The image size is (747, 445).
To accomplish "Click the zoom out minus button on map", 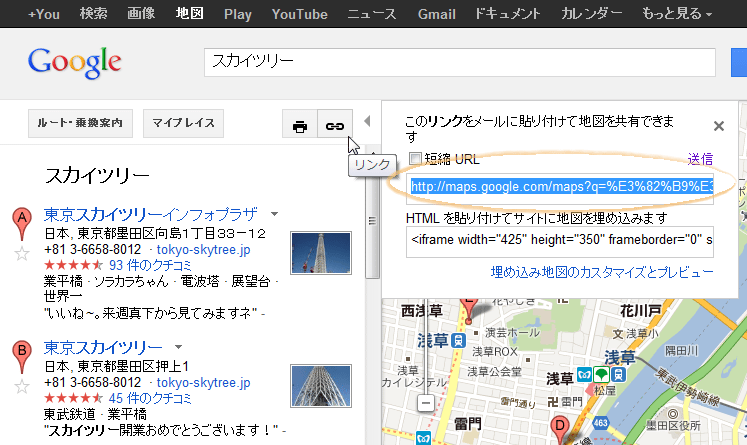I will click(x=426, y=403).
